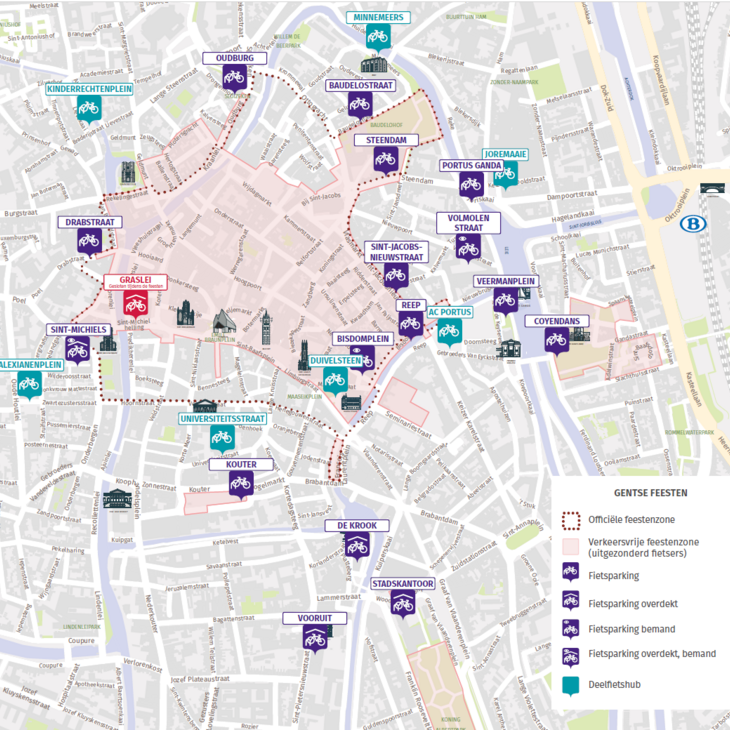730x730 pixels.
Task: Open the Kinderrechtenplein bike hub marker
Action: click(x=89, y=109)
